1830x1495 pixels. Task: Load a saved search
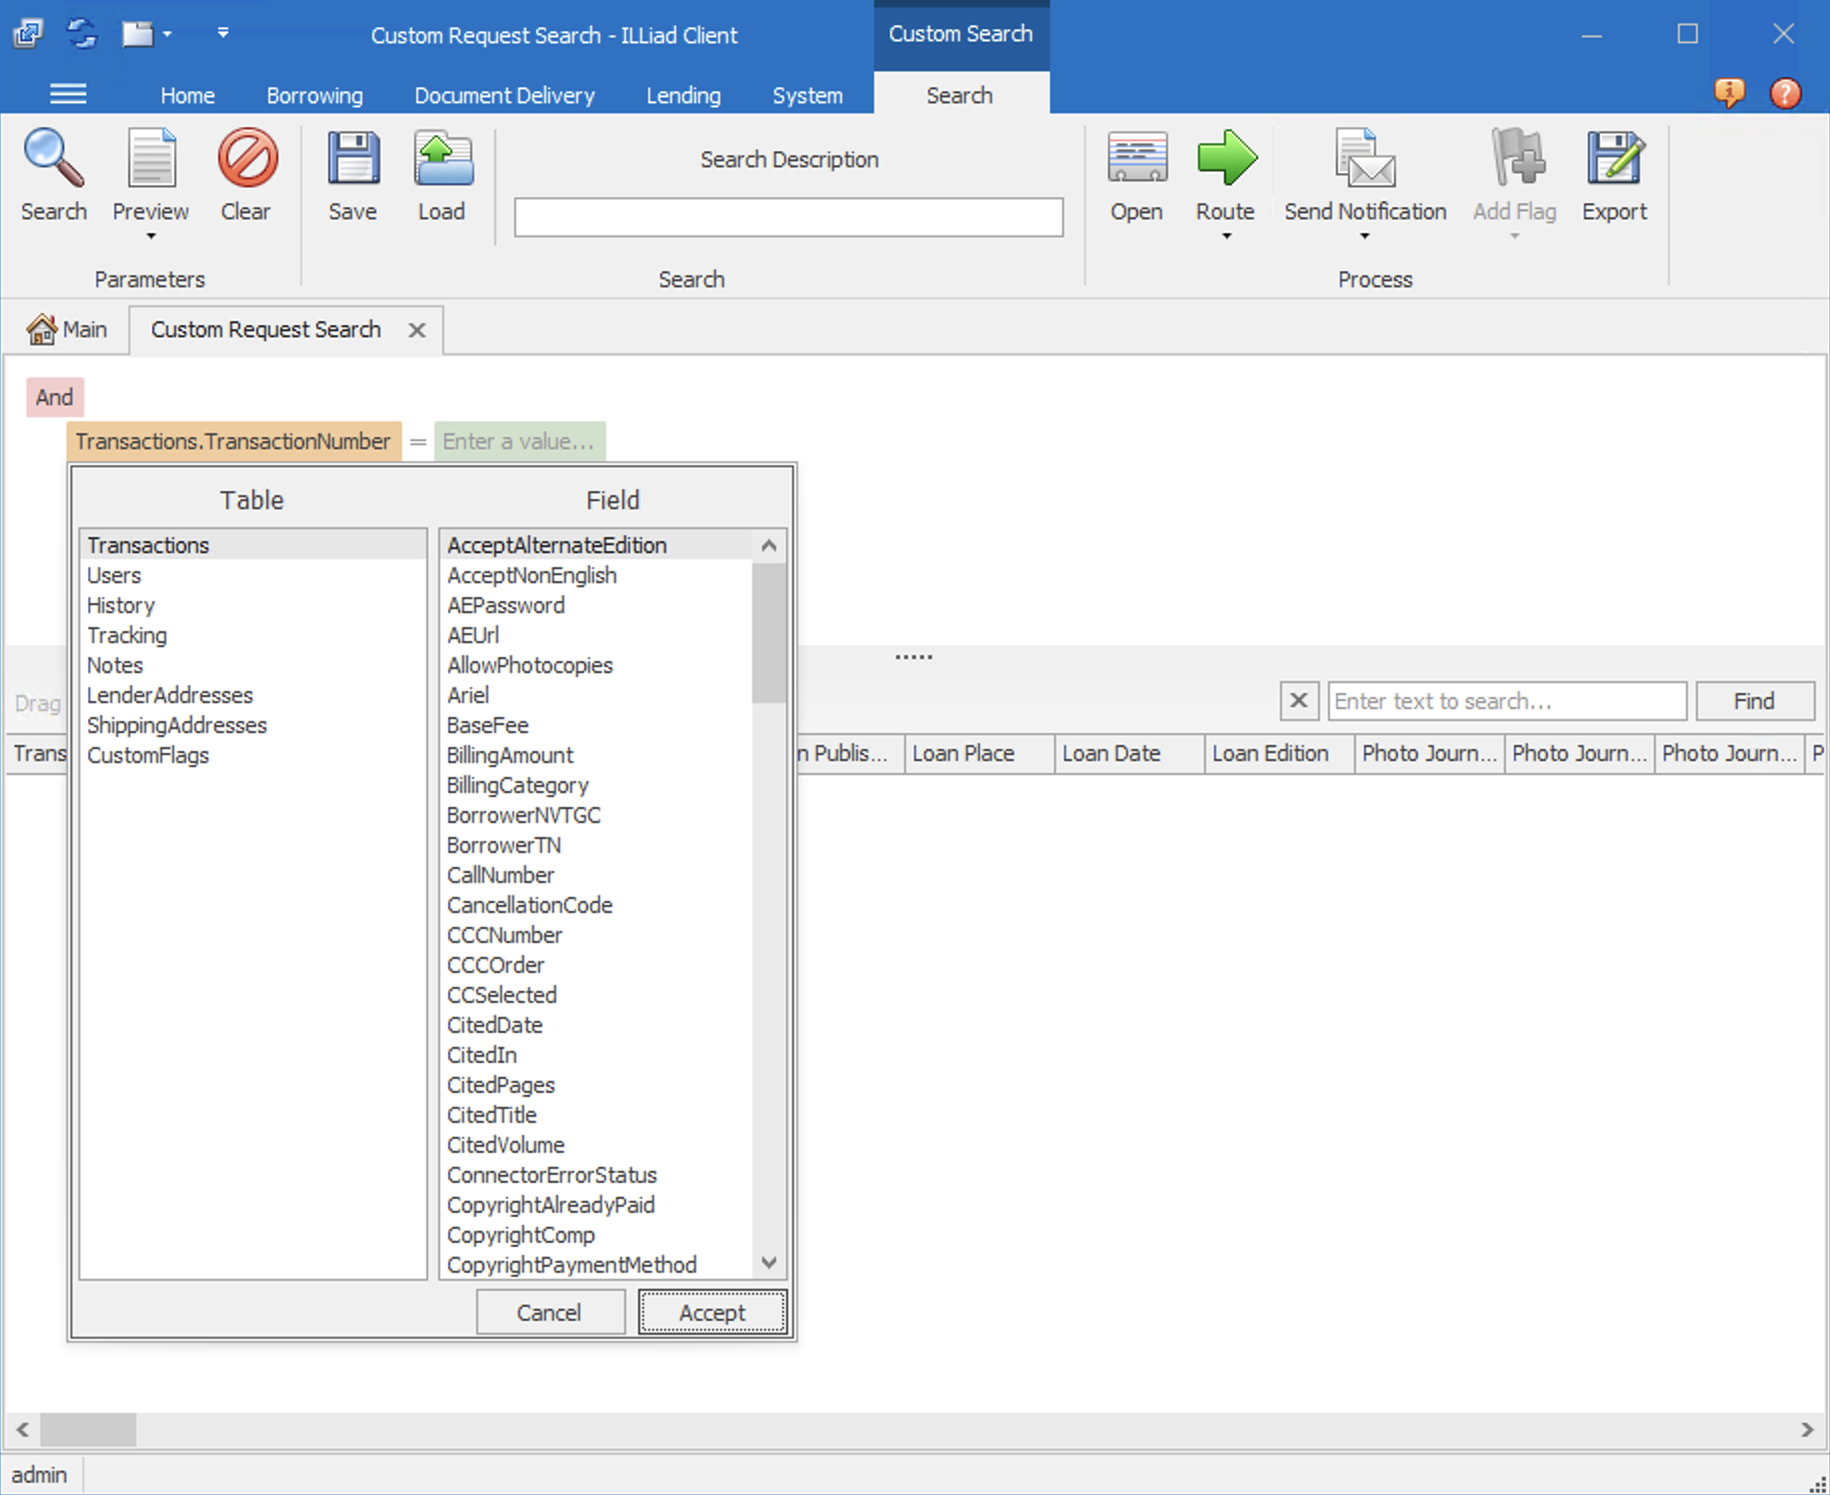(442, 160)
